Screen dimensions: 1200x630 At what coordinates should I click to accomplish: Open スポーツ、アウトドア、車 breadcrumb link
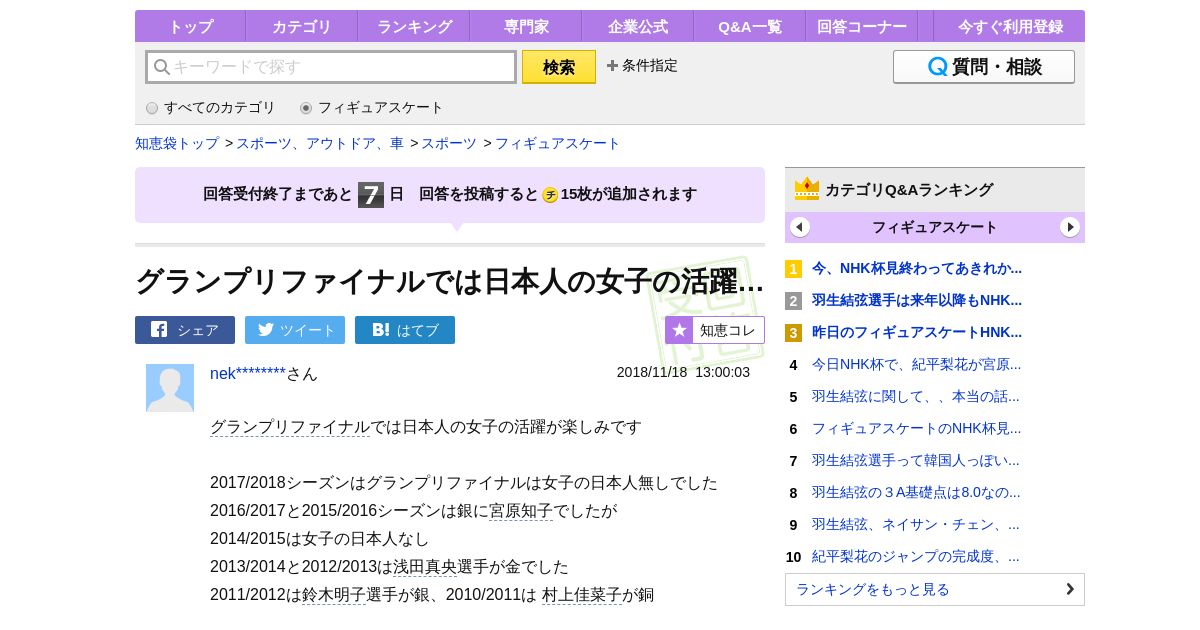coord(320,143)
